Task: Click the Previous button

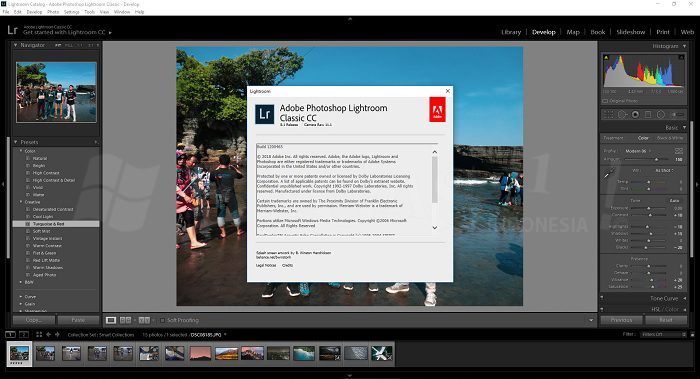Action: tap(621, 320)
